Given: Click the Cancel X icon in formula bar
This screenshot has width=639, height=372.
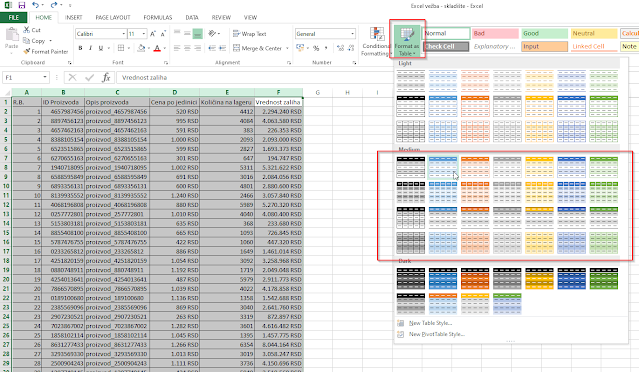Looking at the screenshot, I should point(73,77).
